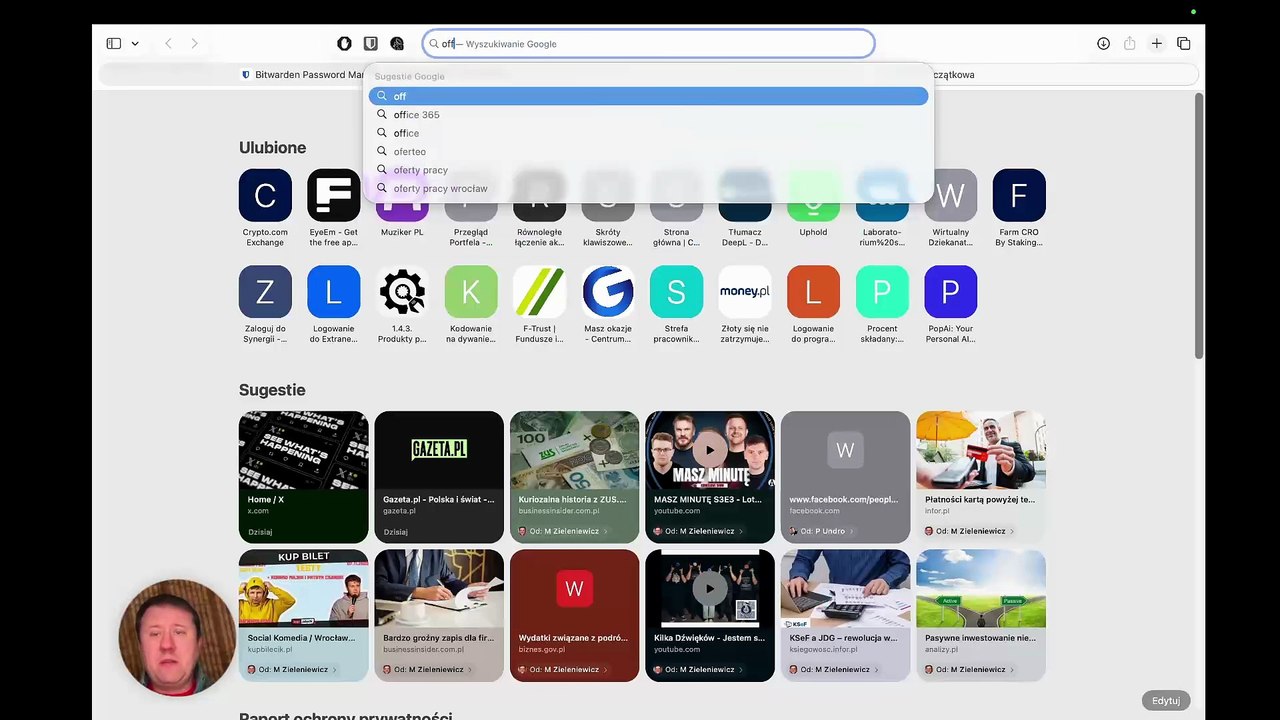Image resolution: width=1280 pixels, height=720 pixels.
Task: Open the Downloads button in the toolbar
Action: pyautogui.click(x=1103, y=44)
